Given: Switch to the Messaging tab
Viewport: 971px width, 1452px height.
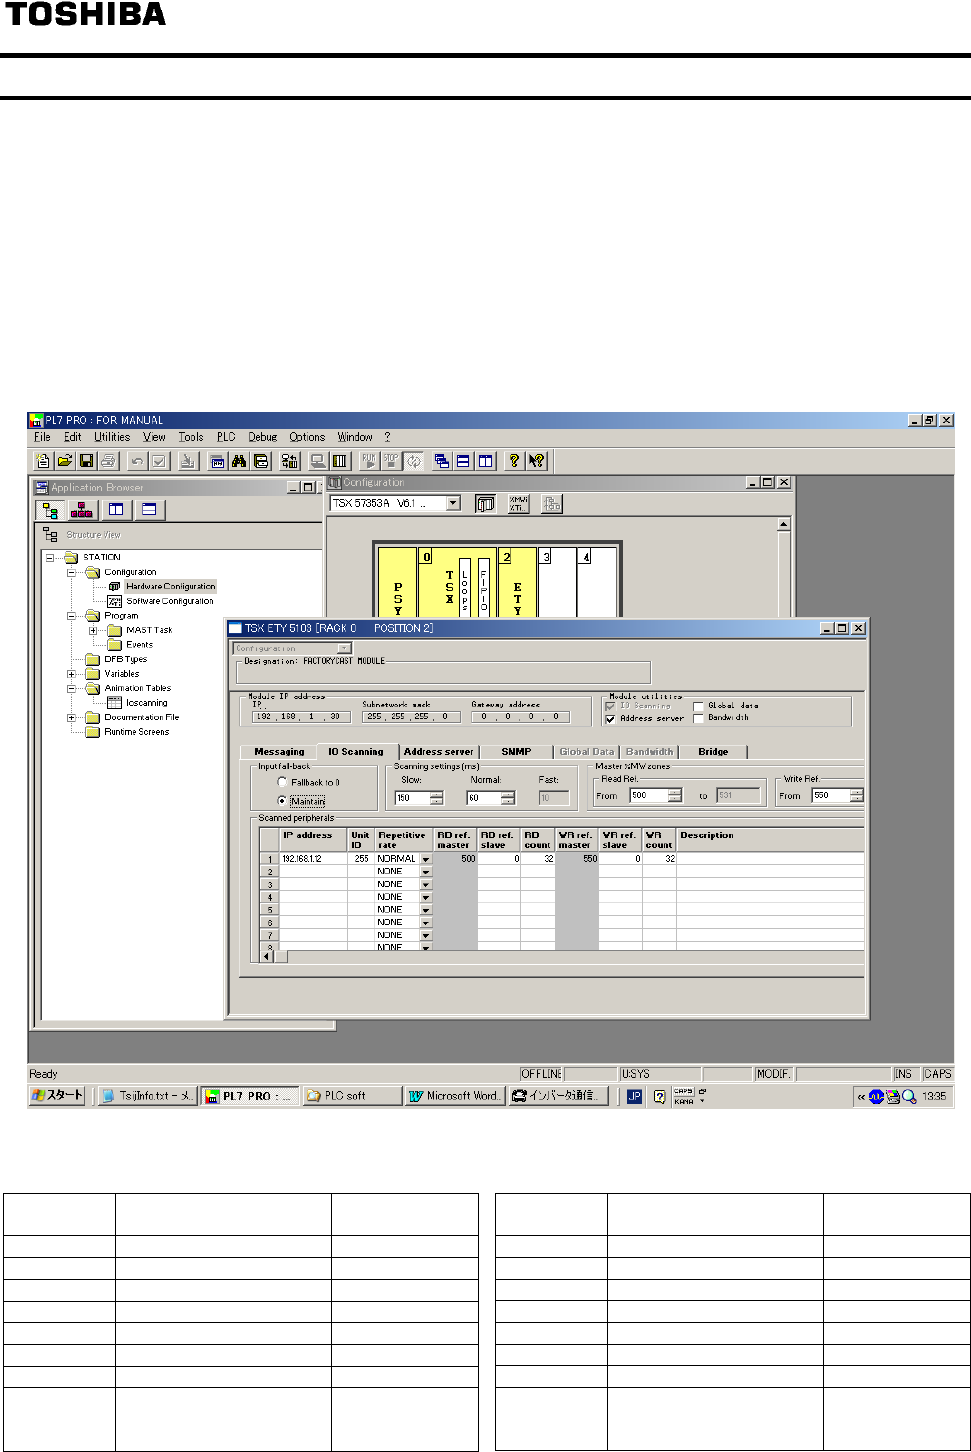Looking at the screenshot, I should coord(279,752).
